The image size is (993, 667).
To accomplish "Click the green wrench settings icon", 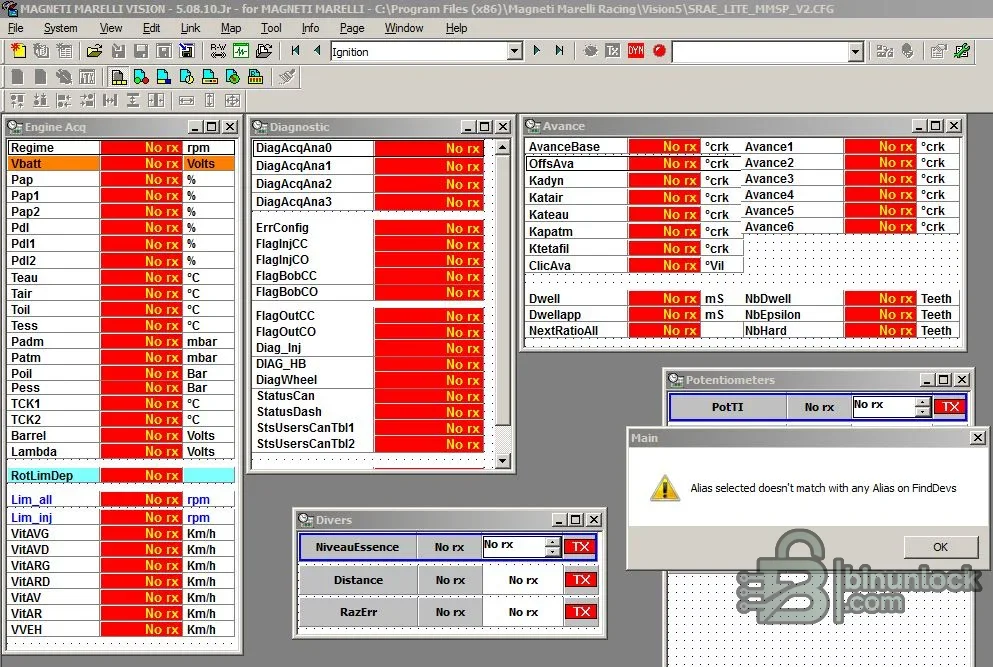I will [x=962, y=51].
